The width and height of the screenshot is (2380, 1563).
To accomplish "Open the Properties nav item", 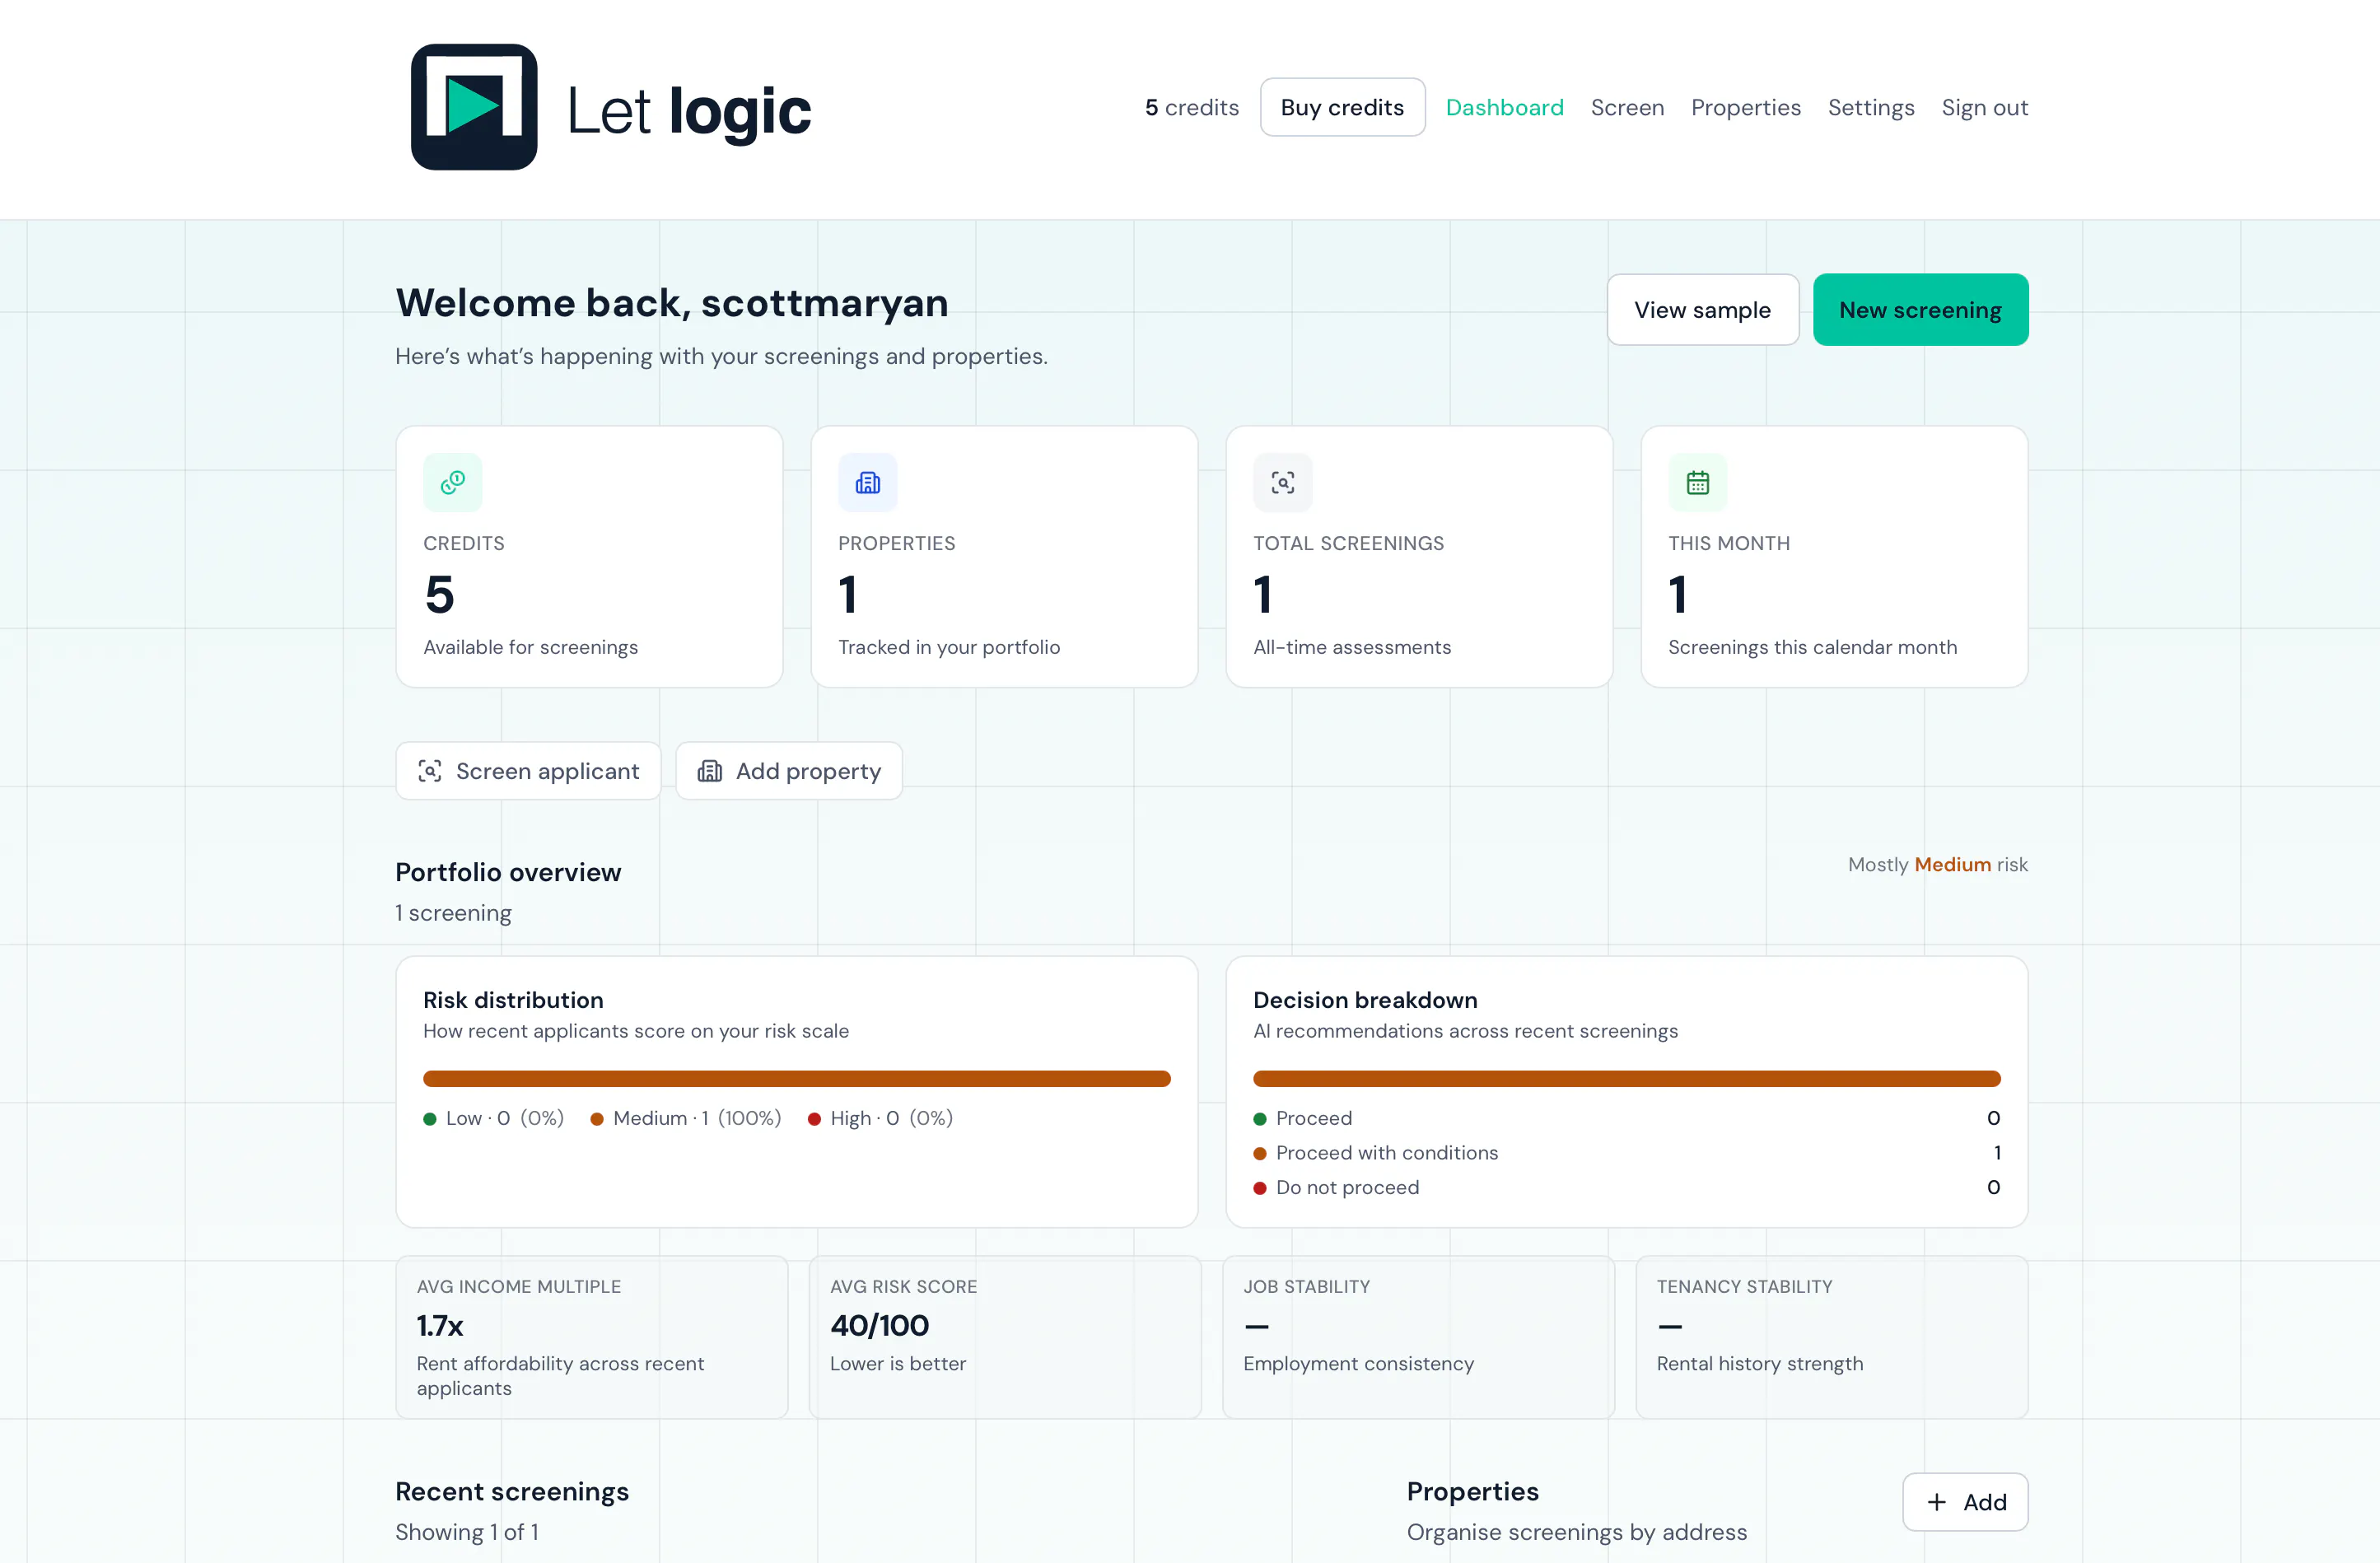I will (x=1745, y=107).
